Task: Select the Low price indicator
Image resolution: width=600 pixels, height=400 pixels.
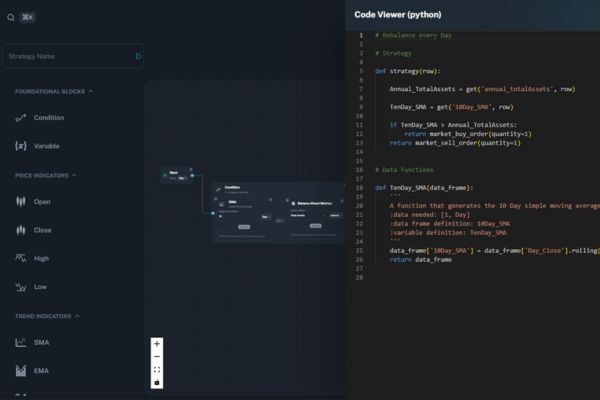Action: click(41, 287)
